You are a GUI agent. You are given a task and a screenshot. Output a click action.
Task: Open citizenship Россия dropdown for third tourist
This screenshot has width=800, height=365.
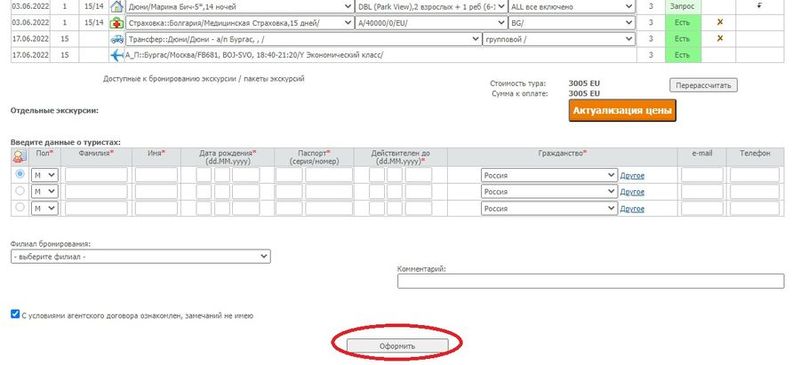(549, 208)
